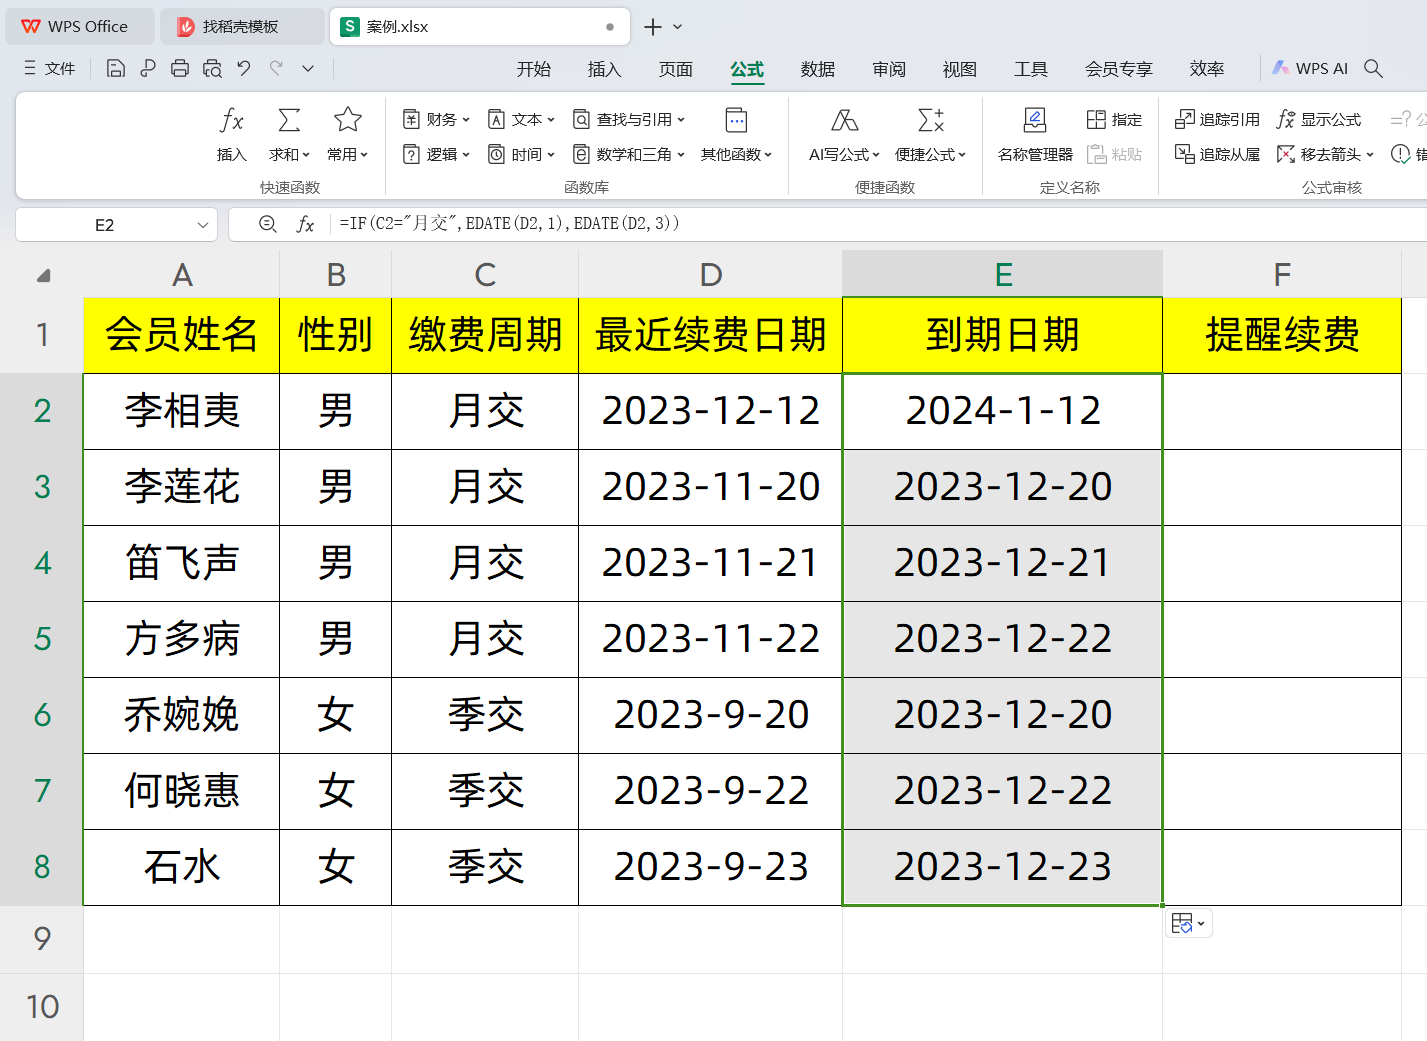Click the Print Preview icon

pos(212,68)
